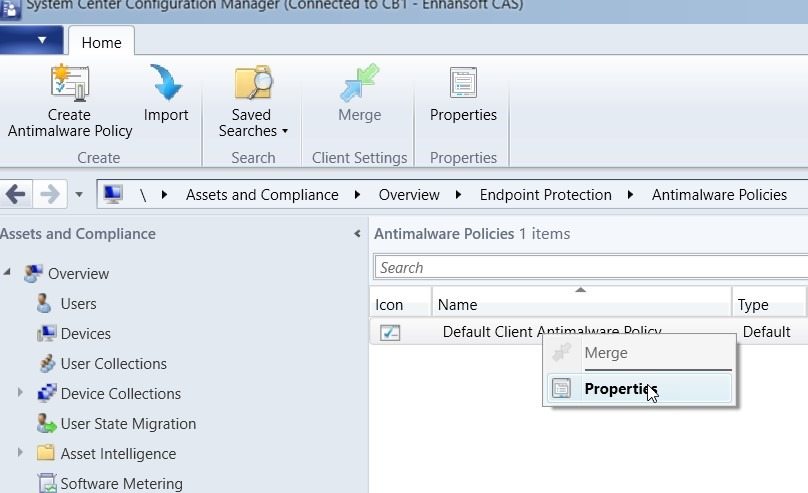This screenshot has height=493, width=808.
Task: Click the Merge icon in the ribbon
Action: (x=360, y=82)
